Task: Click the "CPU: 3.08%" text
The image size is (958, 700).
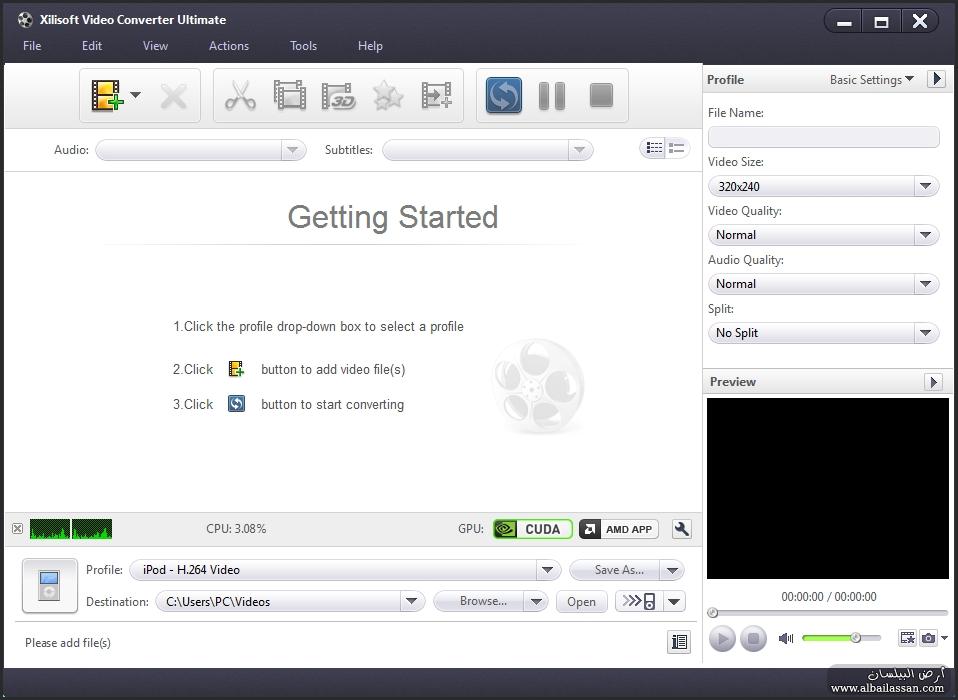Action: tap(236, 529)
